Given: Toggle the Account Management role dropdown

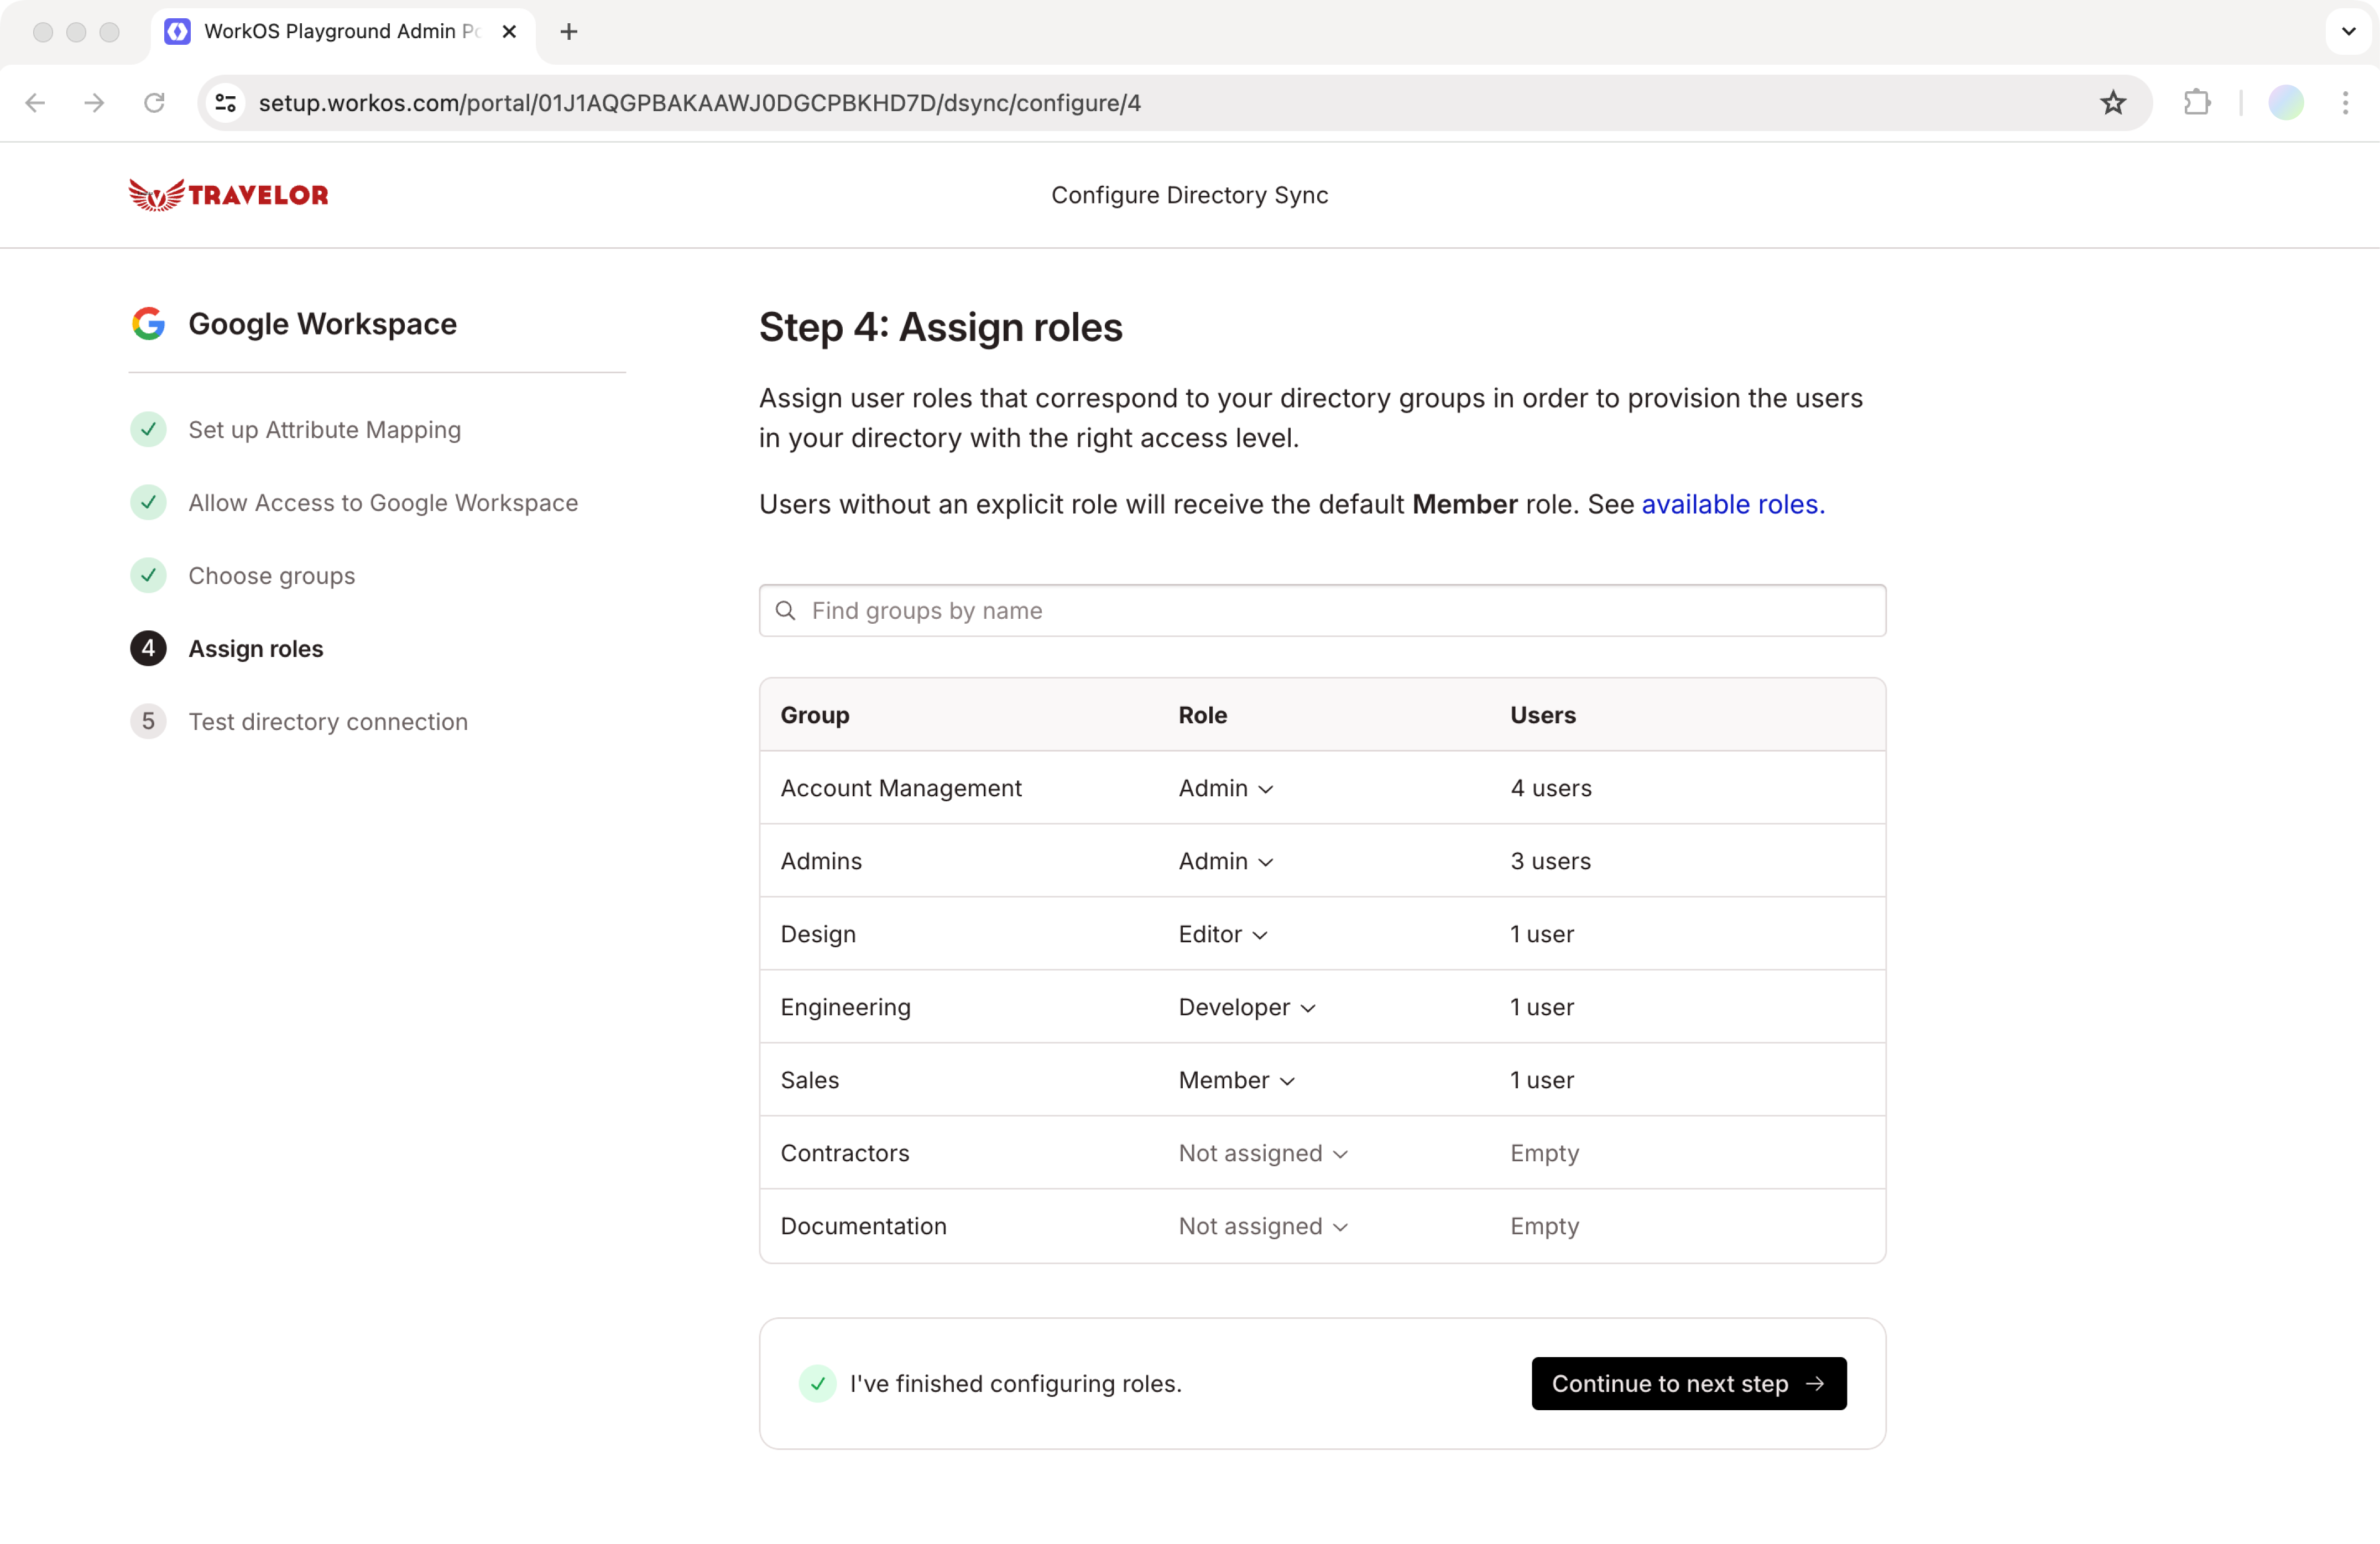Looking at the screenshot, I should click(1226, 787).
